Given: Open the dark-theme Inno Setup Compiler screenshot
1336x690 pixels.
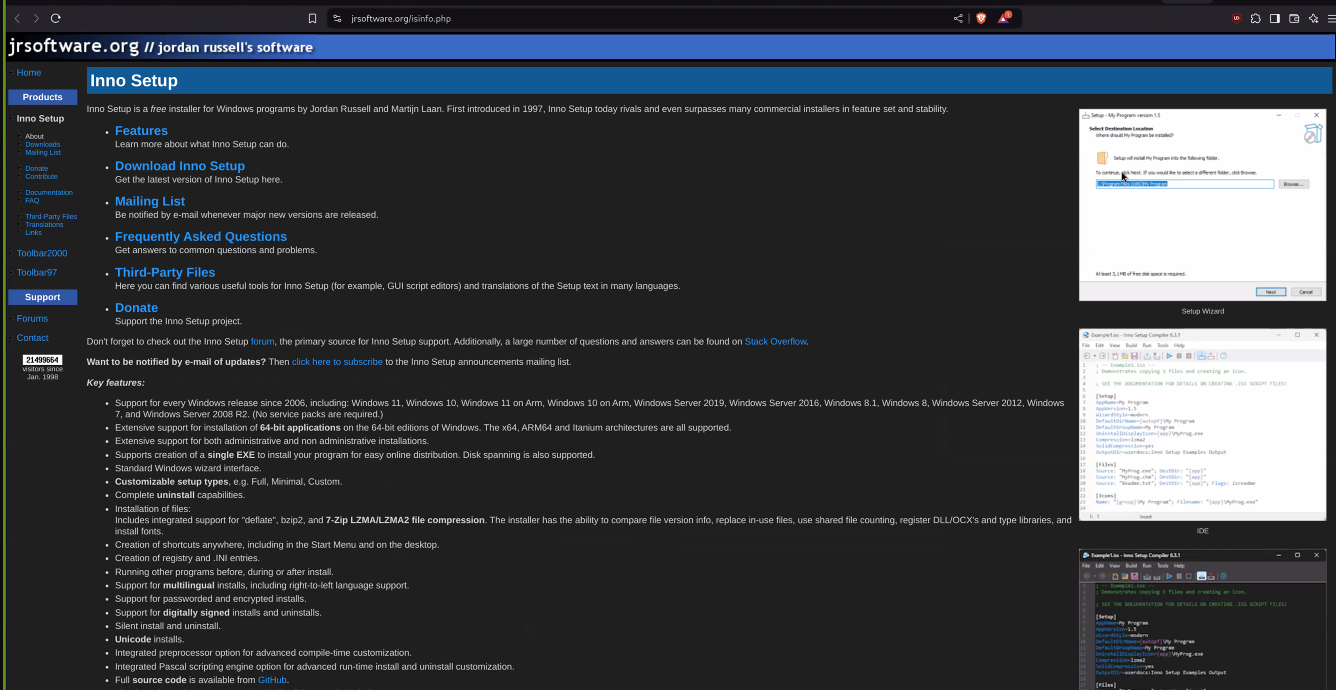Looking at the screenshot, I should tap(1202, 619).
